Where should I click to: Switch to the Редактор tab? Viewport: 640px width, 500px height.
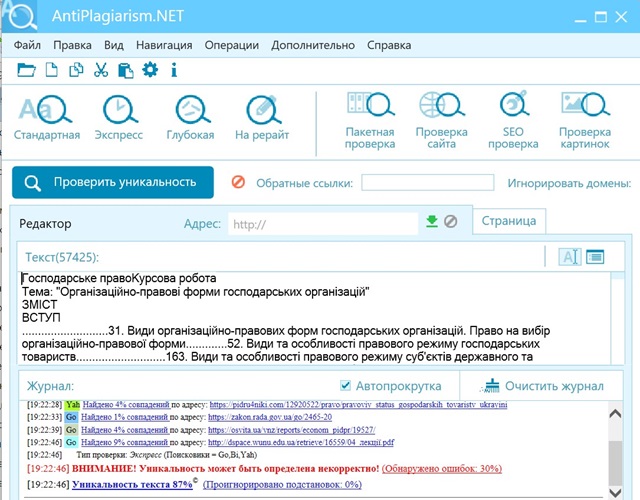tap(45, 224)
